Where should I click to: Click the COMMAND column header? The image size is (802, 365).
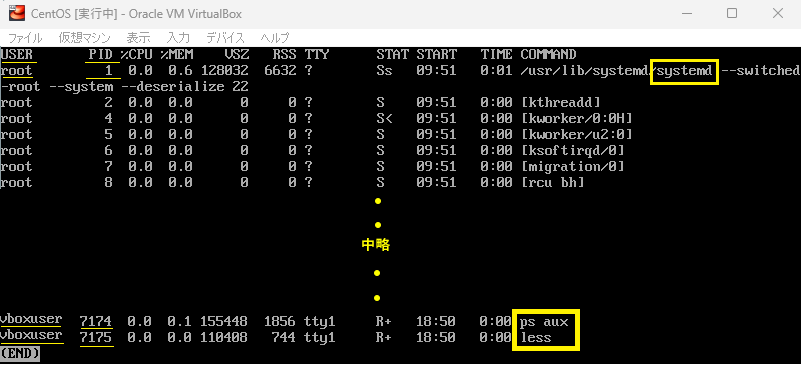coord(548,55)
